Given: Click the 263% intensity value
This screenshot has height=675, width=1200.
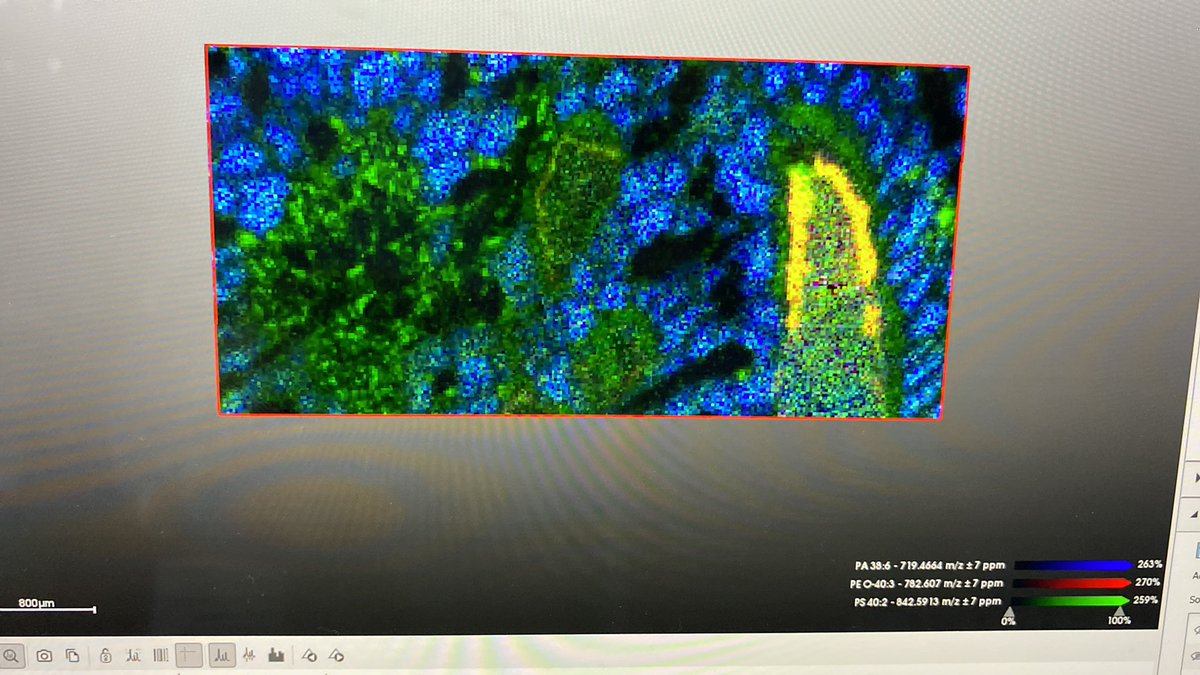Looking at the screenshot, I should 1150,564.
